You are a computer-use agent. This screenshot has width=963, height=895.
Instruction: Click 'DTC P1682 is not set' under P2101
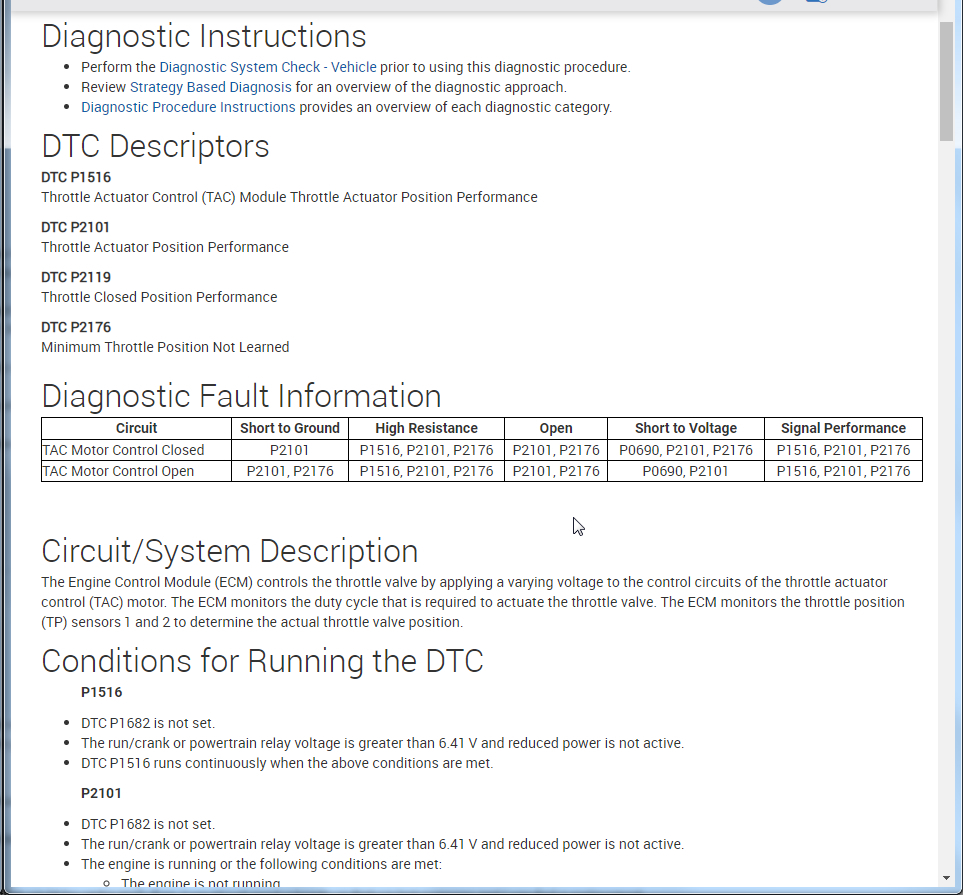pyautogui.click(x=148, y=824)
